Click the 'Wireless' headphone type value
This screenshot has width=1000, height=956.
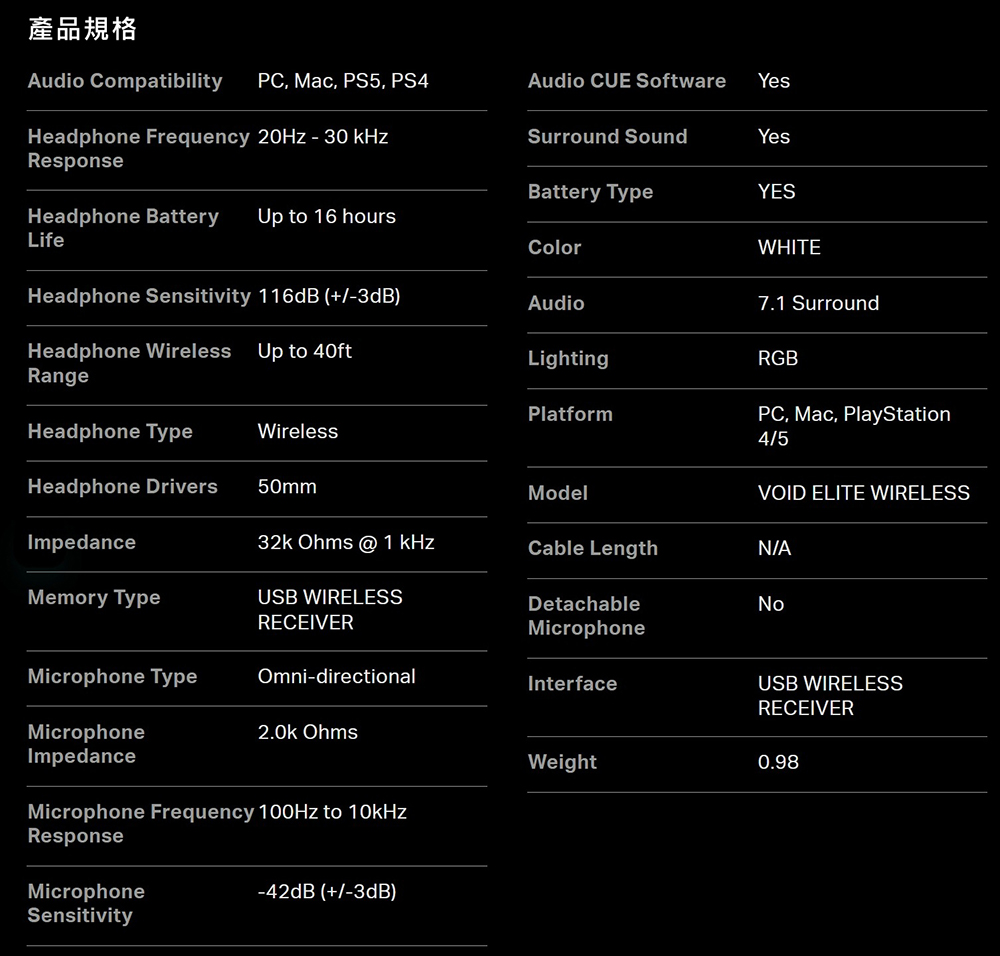coord(298,432)
